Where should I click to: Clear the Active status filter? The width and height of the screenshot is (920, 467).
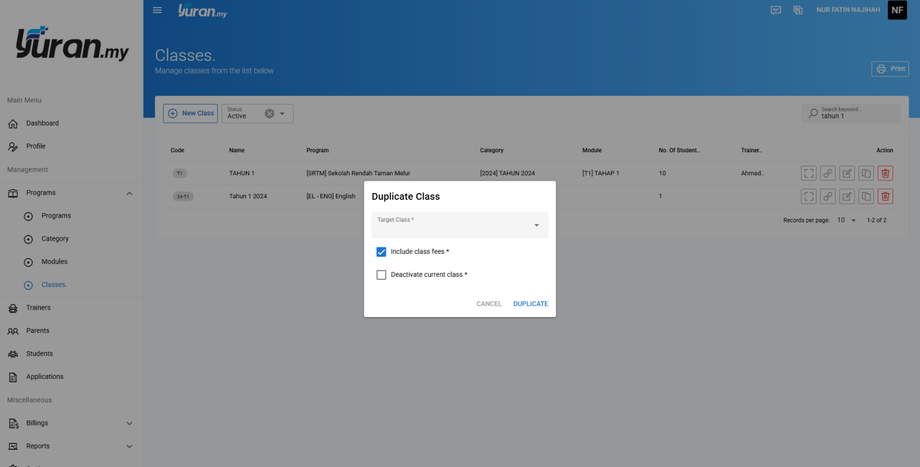pos(269,114)
